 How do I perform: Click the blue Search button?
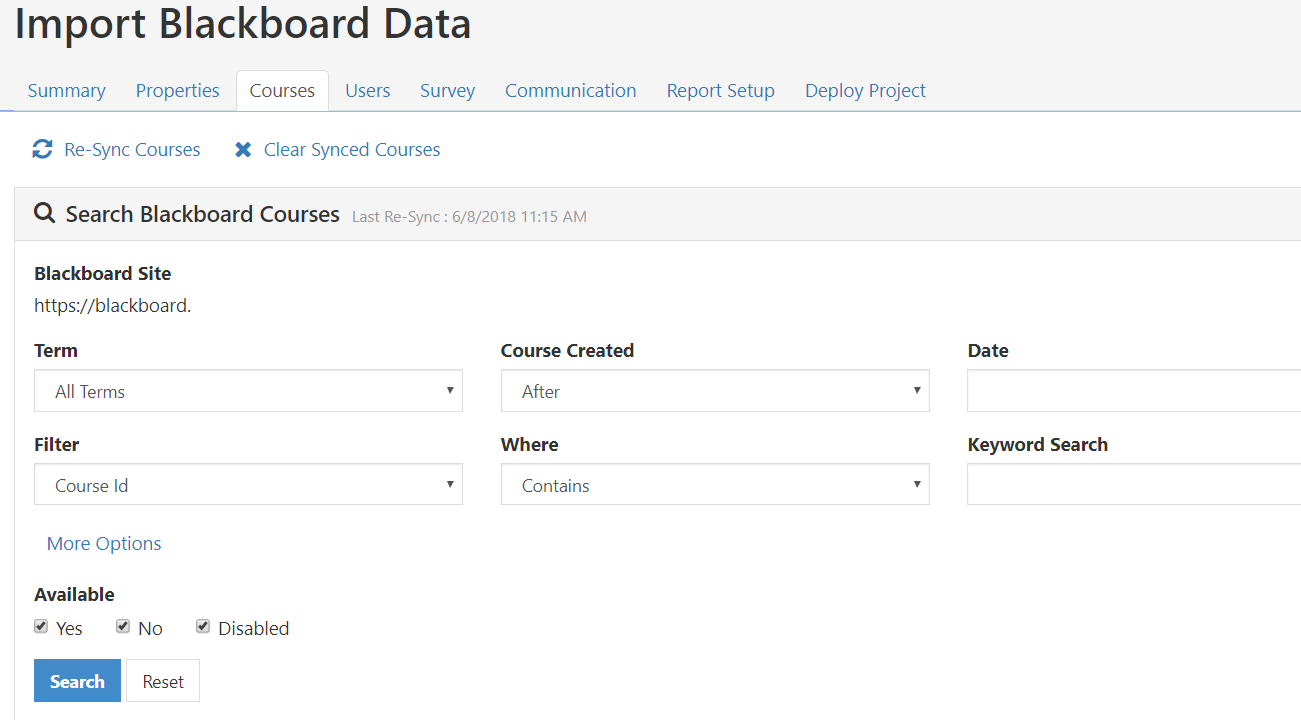point(77,681)
